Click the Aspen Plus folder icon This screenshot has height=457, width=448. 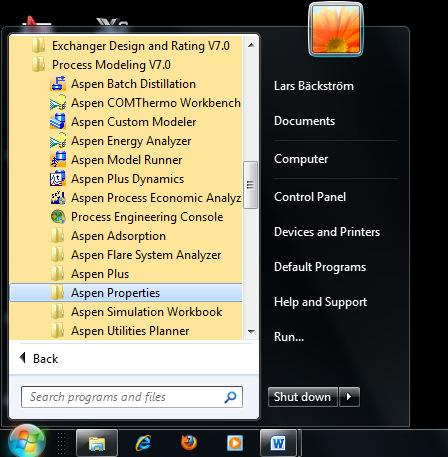click(x=57, y=274)
